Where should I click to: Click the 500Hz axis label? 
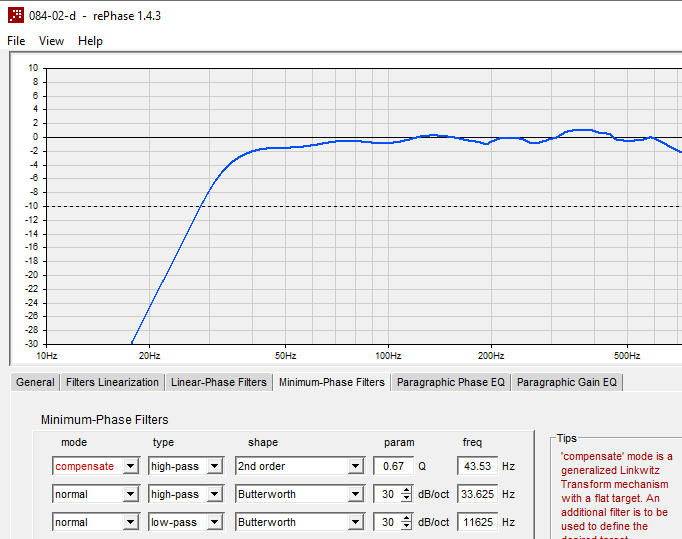(x=627, y=356)
